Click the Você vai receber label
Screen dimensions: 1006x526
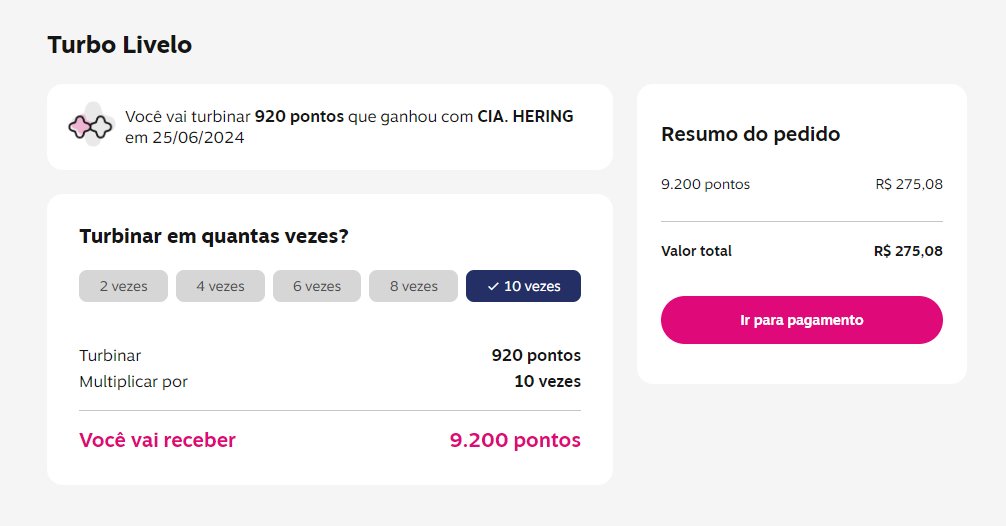[x=158, y=440]
